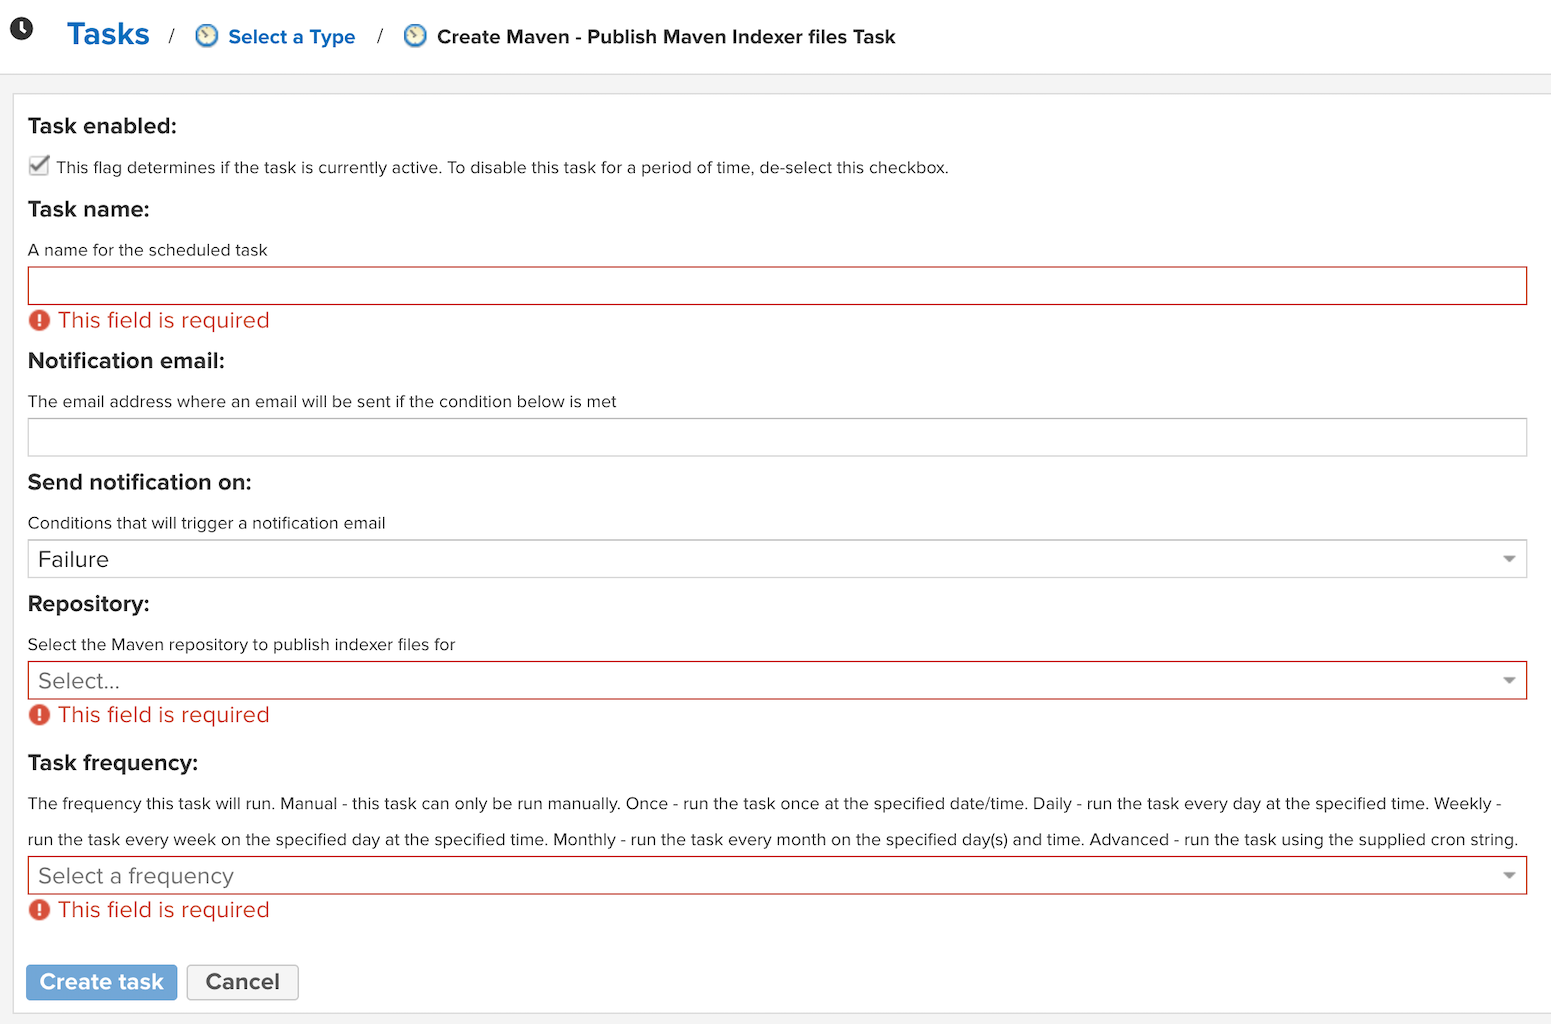Open the Send notification on Failure dropdown
Viewport: 1551px width, 1024px height.
click(777, 559)
